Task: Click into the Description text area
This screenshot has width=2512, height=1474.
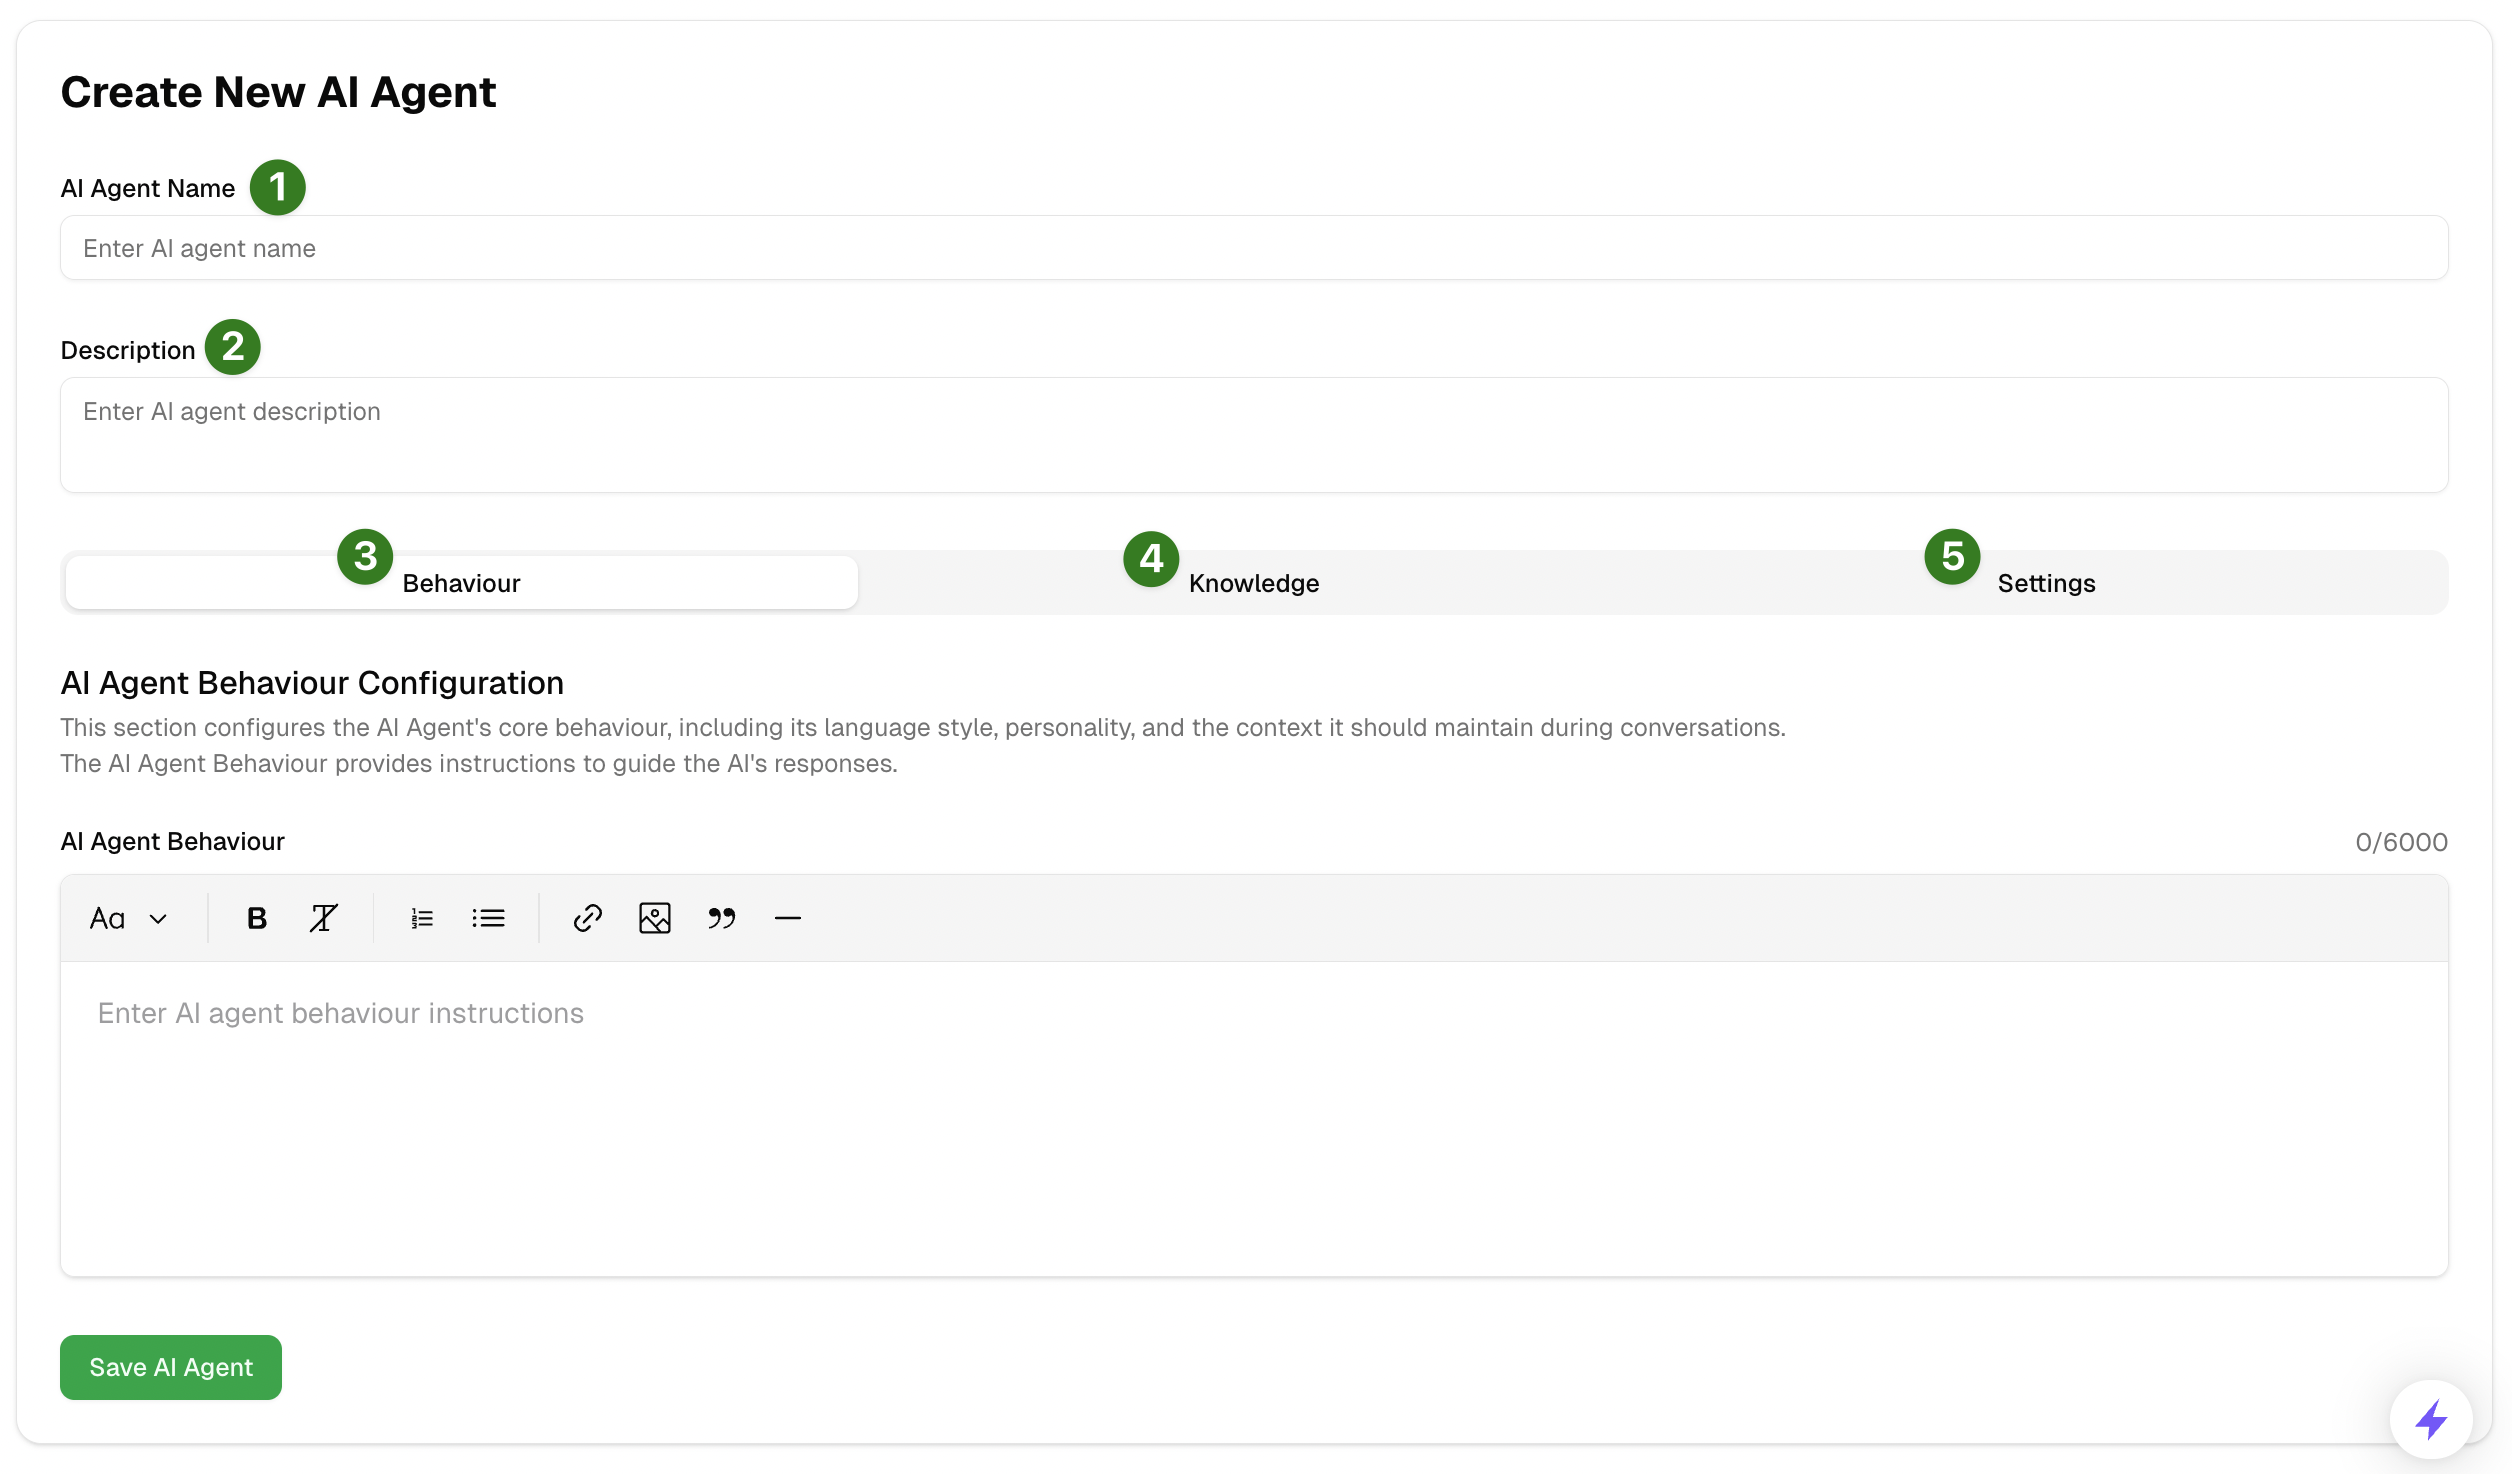Action: click(x=1254, y=435)
